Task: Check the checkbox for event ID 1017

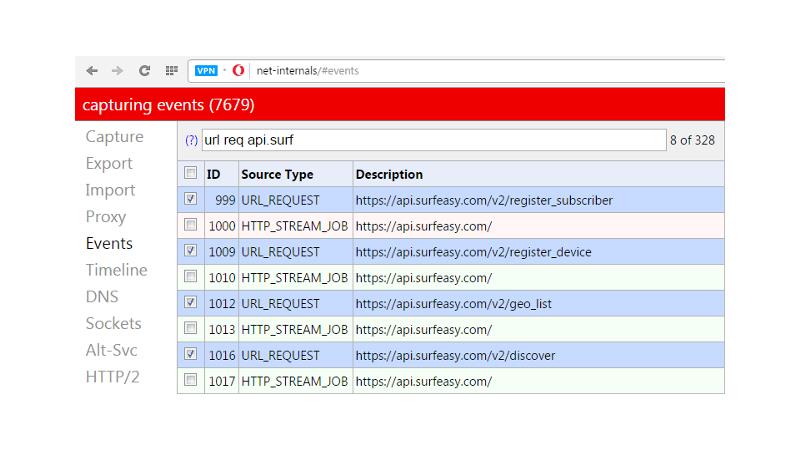Action: point(190,380)
